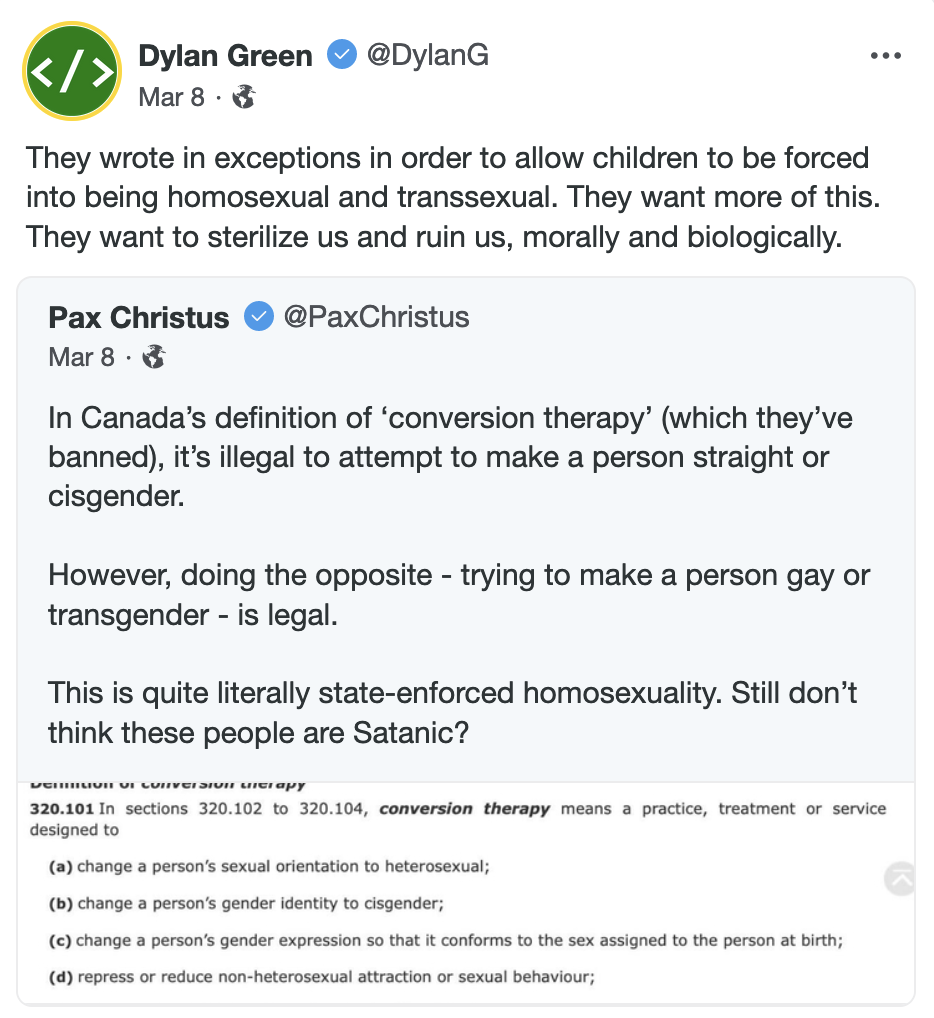Viewport: 934px width, 1018px height.
Task: Click the @DylanG handle
Action: (428, 56)
